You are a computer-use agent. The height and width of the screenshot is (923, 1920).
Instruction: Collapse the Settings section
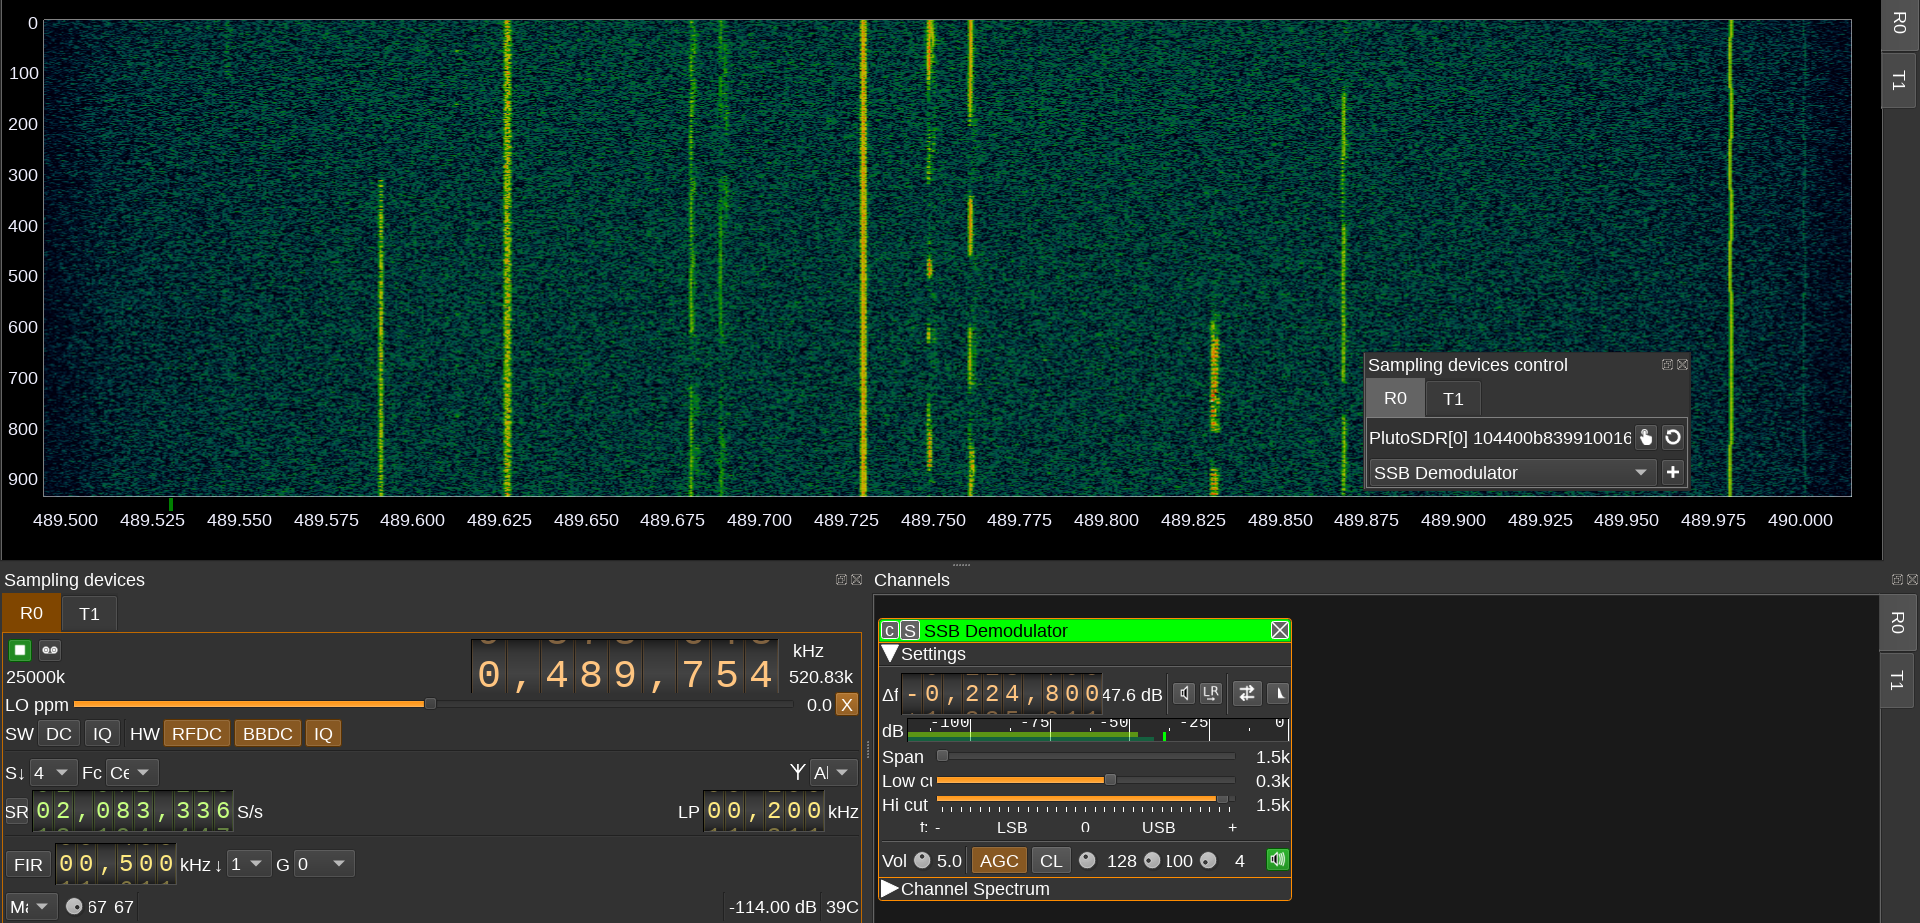890,654
